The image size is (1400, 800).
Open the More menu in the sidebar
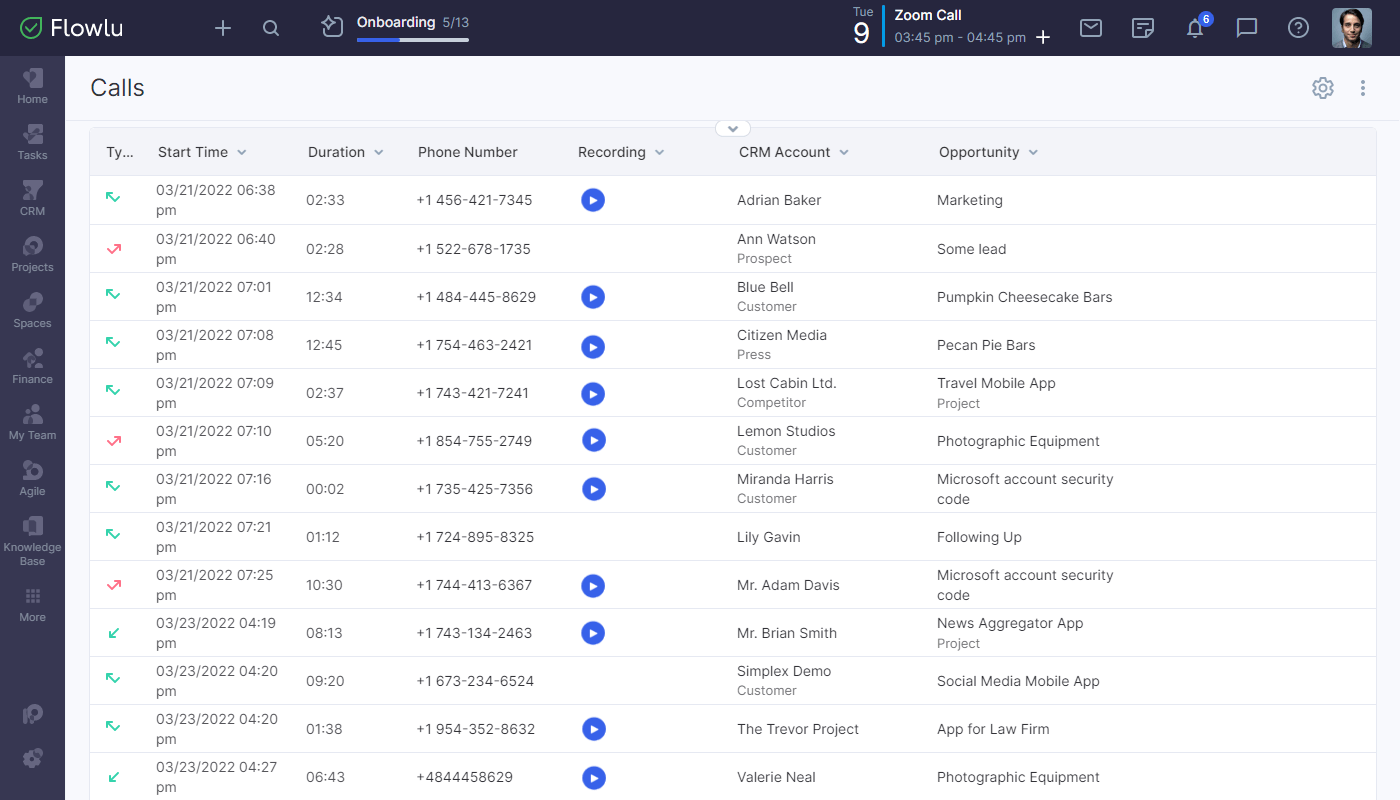click(x=32, y=605)
